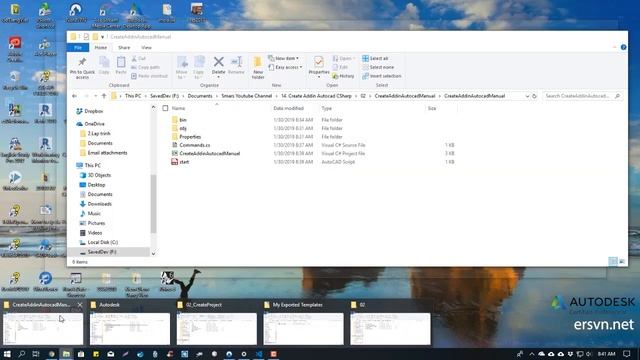Viewport: 640px width, 360px height.
Task: Open Quick Access Toolbar customize arrow
Action: click(x=102, y=37)
